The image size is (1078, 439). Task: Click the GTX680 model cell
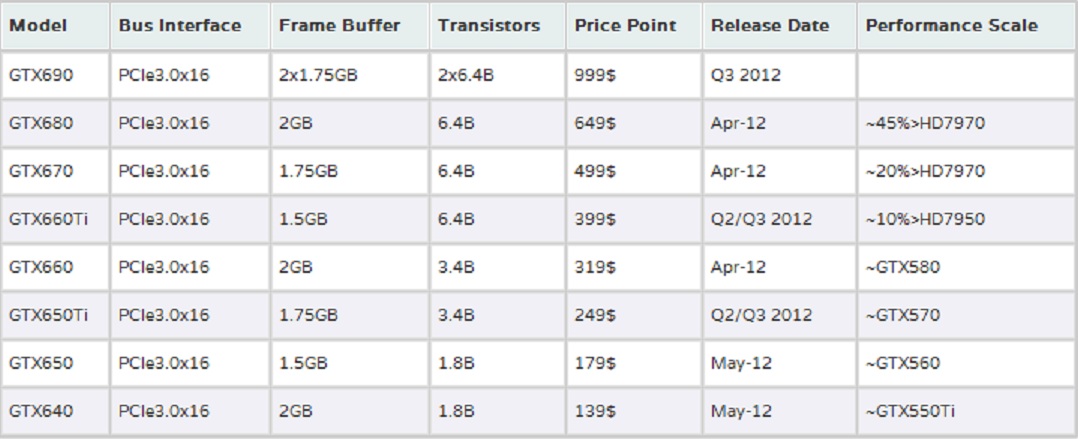point(37,123)
